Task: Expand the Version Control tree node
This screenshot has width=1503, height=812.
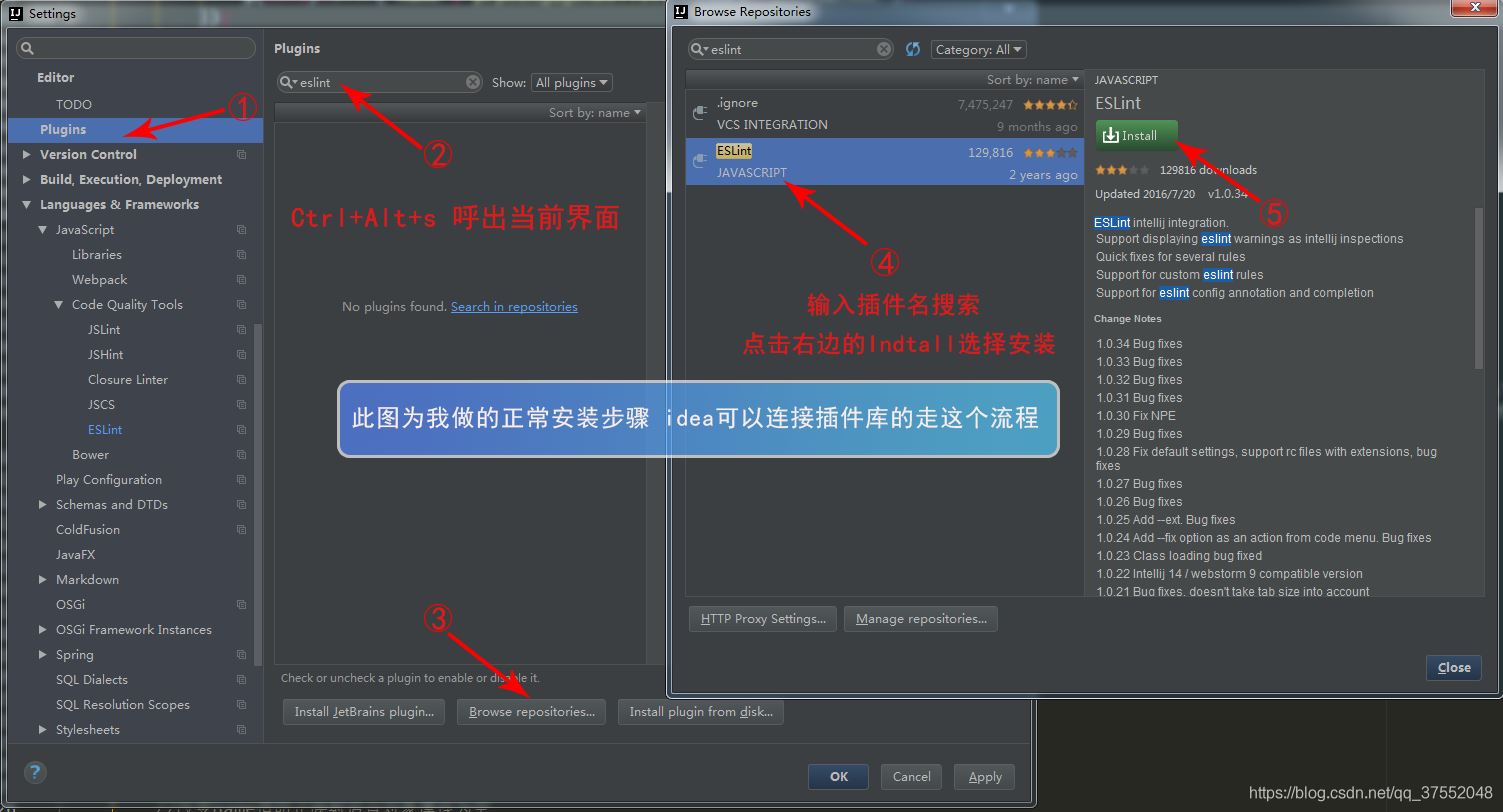Action: click(28, 154)
